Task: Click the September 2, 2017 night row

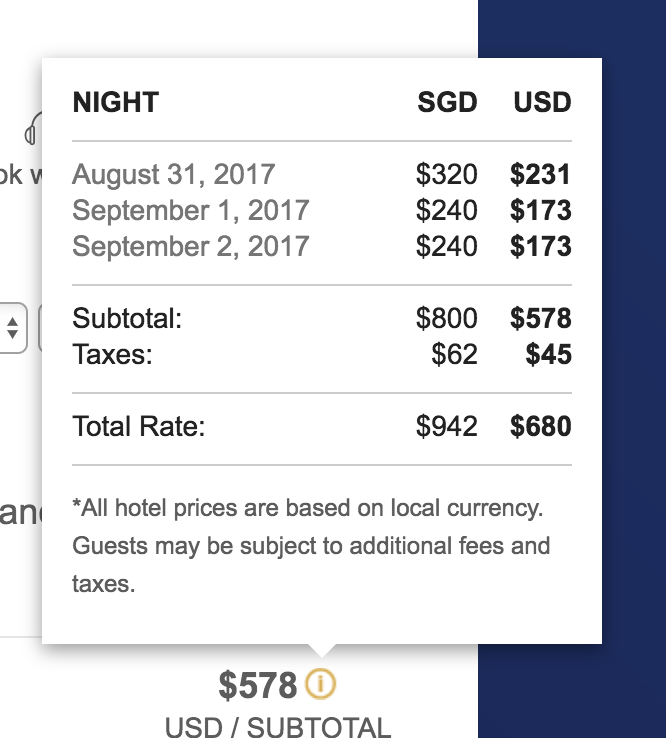Action: point(322,246)
